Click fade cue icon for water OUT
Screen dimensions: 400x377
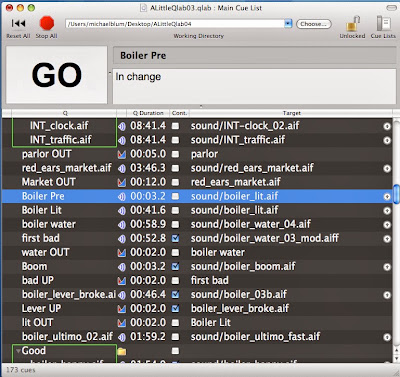(122, 252)
